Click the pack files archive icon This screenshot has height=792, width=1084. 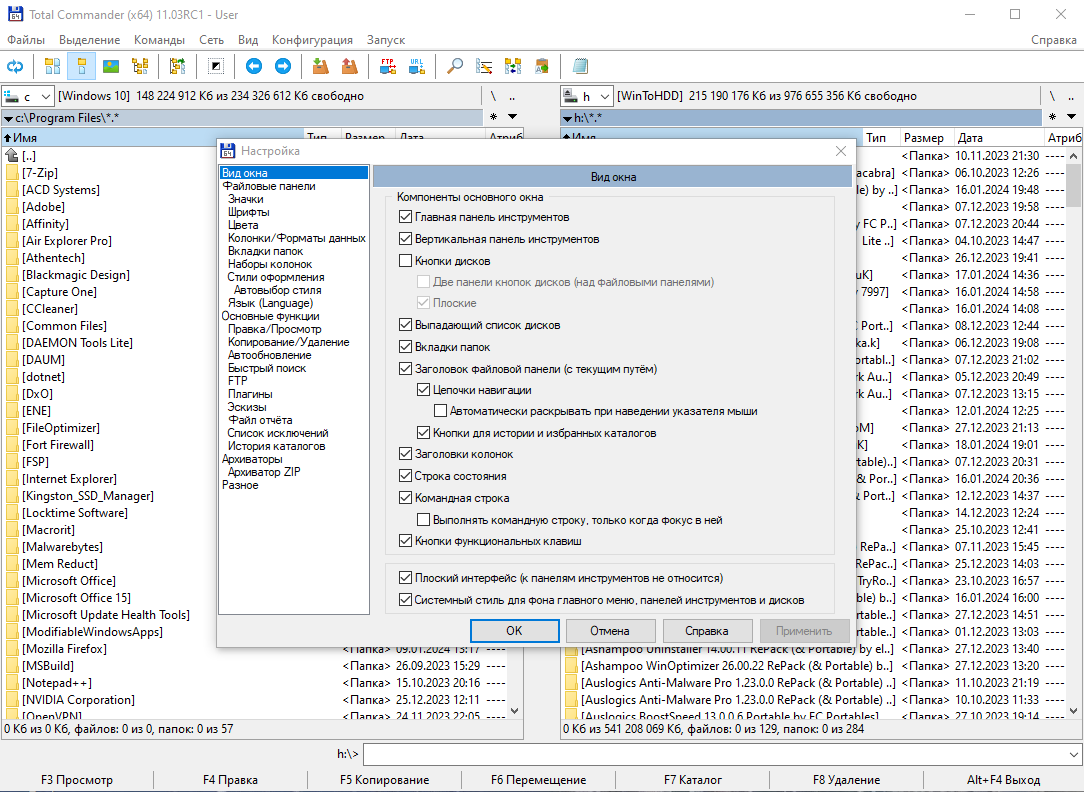pyautogui.click(x=320, y=66)
